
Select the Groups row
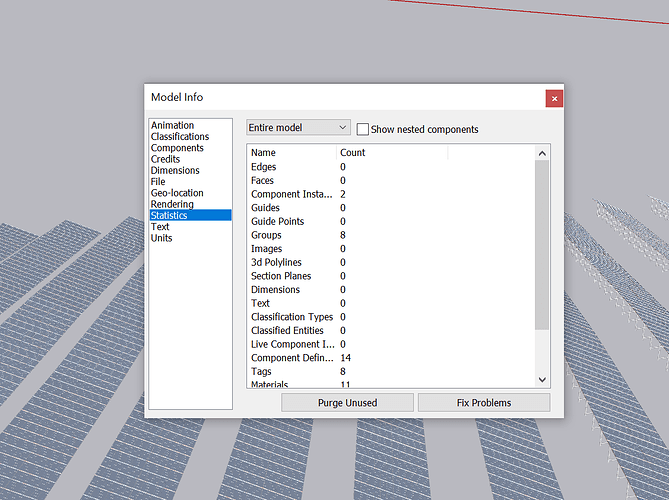tap(391, 235)
